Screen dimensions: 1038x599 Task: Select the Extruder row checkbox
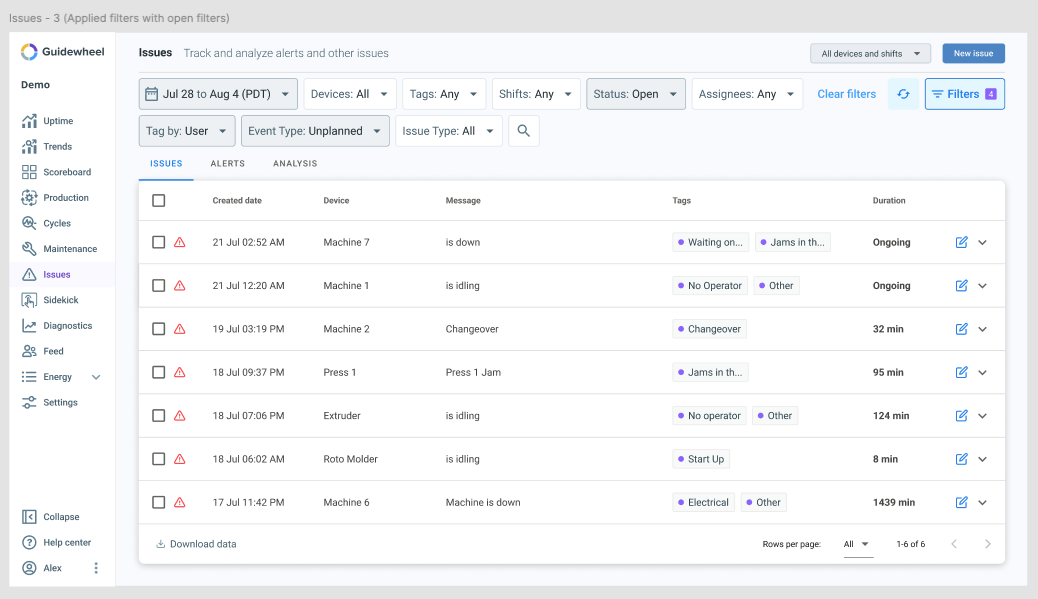pos(159,416)
